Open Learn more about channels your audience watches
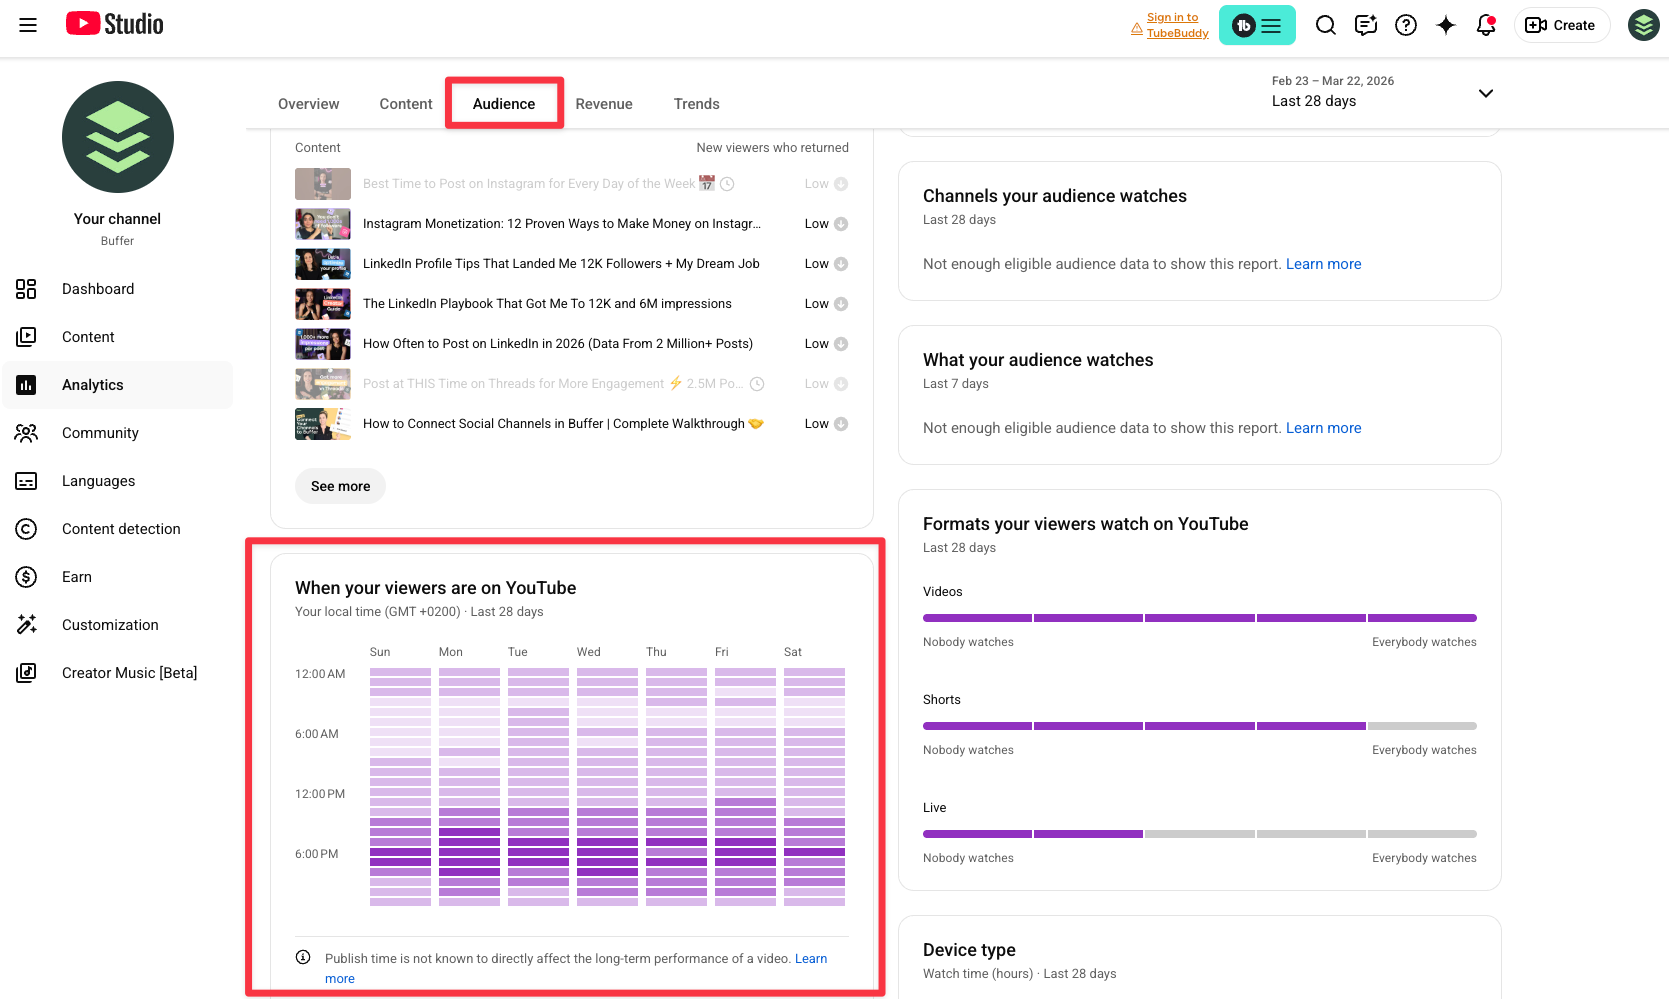 tap(1324, 263)
